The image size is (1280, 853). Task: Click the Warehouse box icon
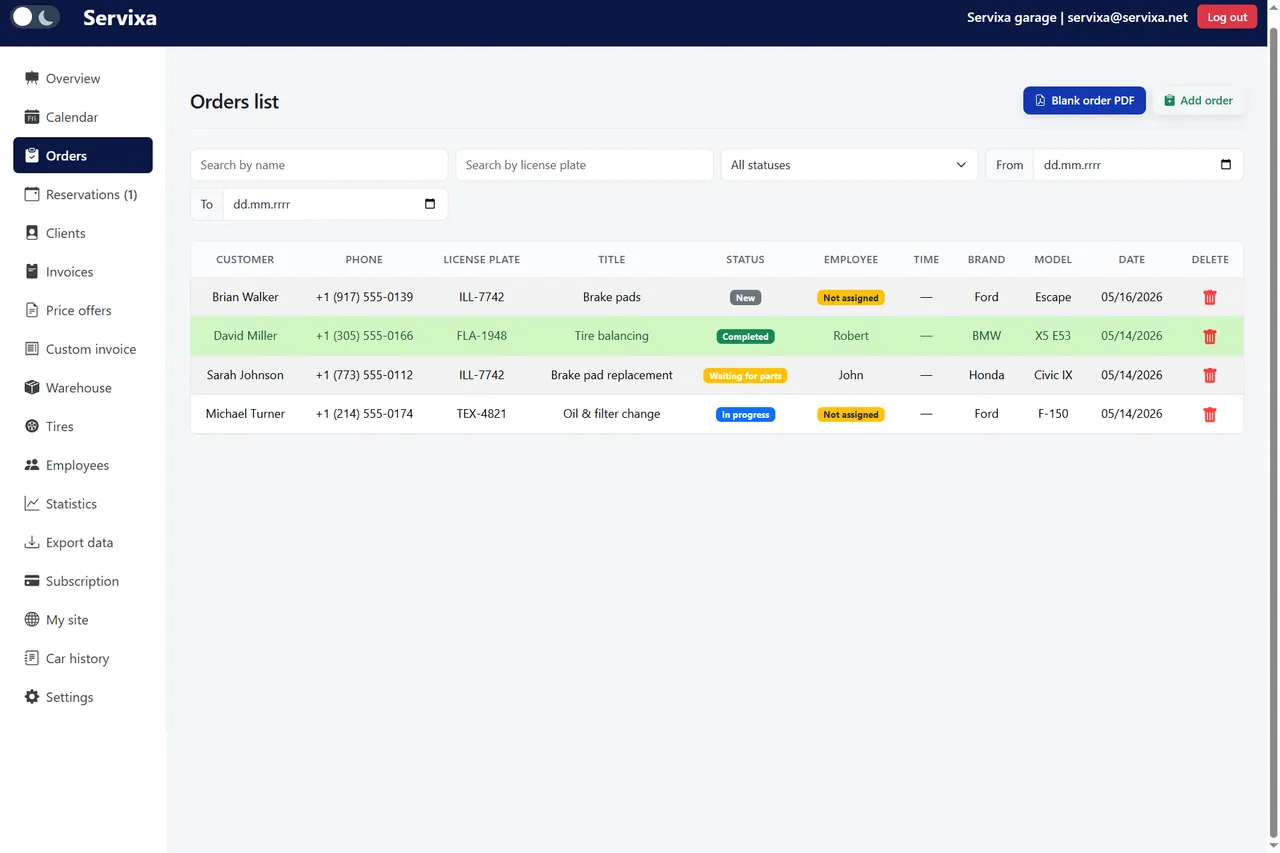[x=32, y=388]
